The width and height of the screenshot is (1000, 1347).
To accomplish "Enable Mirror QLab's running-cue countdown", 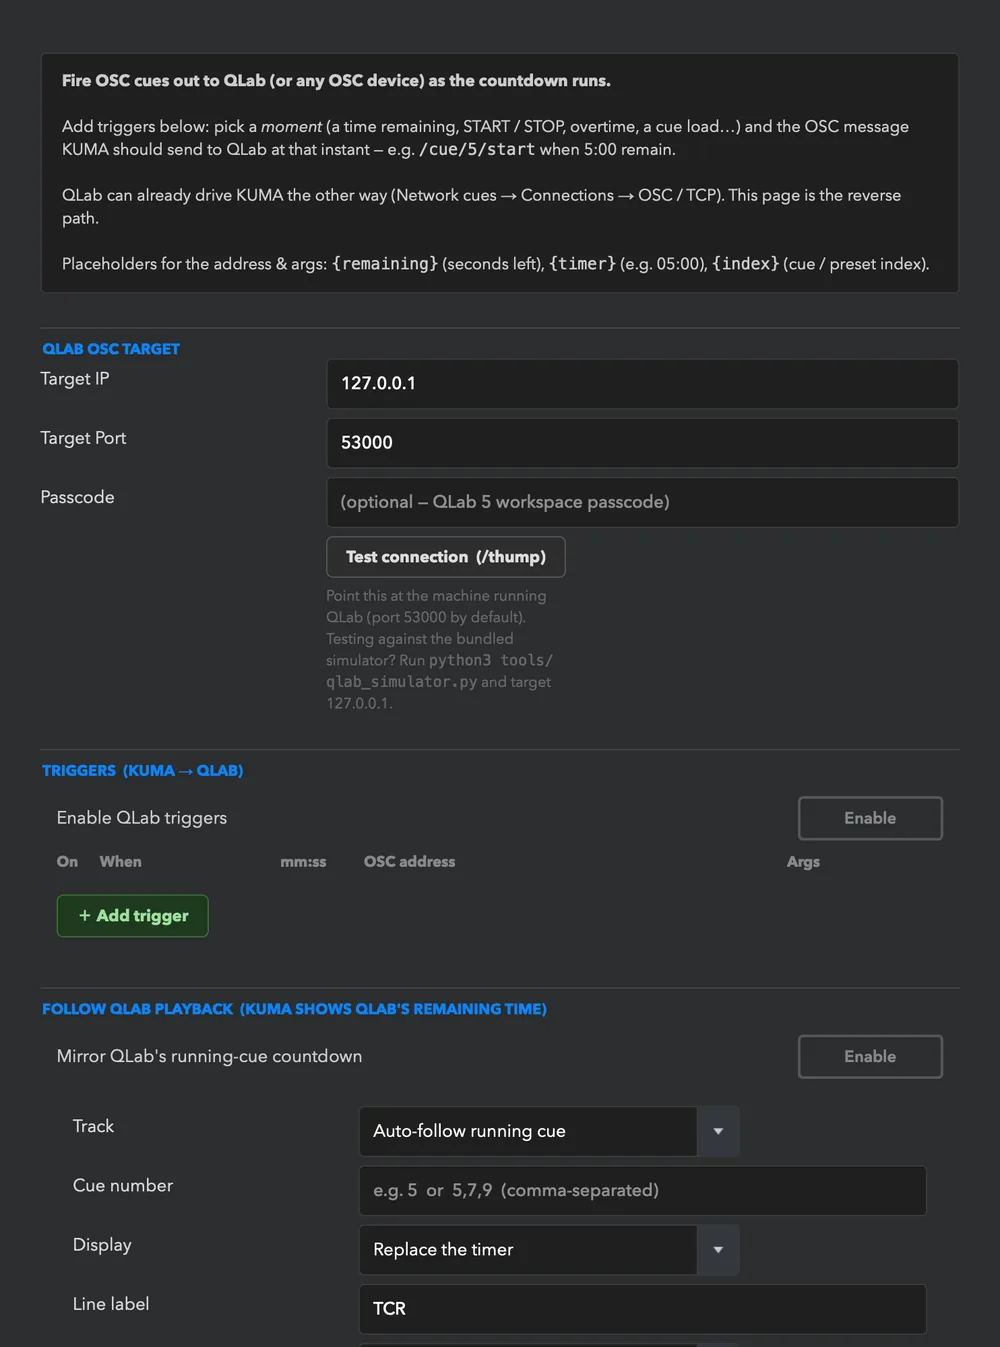I will (870, 1056).
